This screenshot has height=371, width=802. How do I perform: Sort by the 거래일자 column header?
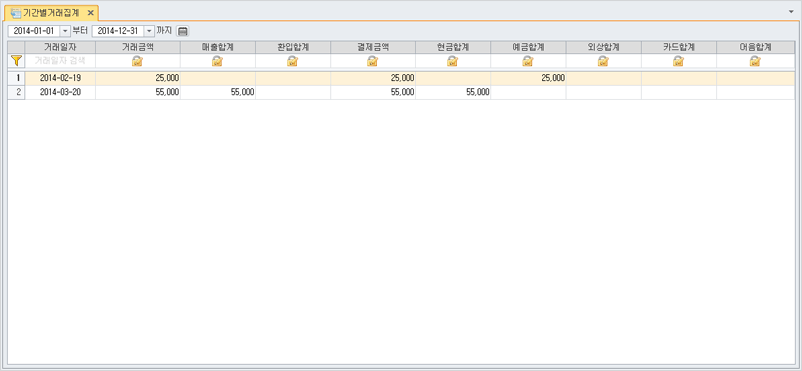coord(60,48)
